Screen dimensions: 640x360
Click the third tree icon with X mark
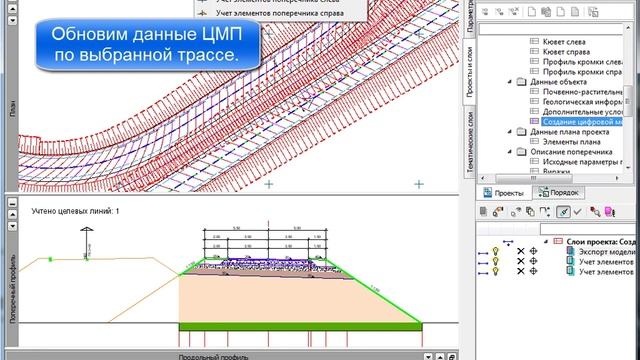tap(513, 12)
